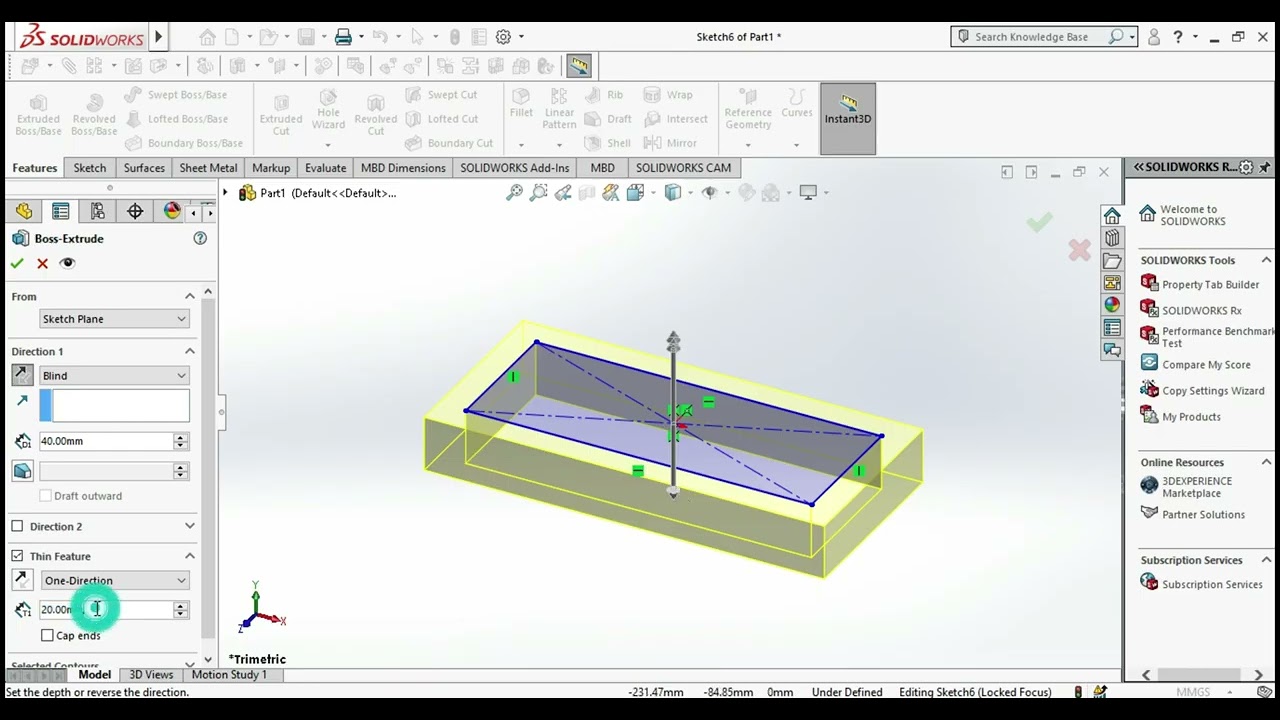The width and height of the screenshot is (1280, 720).
Task: Open Appearances color ball in task pane
Action: pyautogui.click(x=1112, y=305)
